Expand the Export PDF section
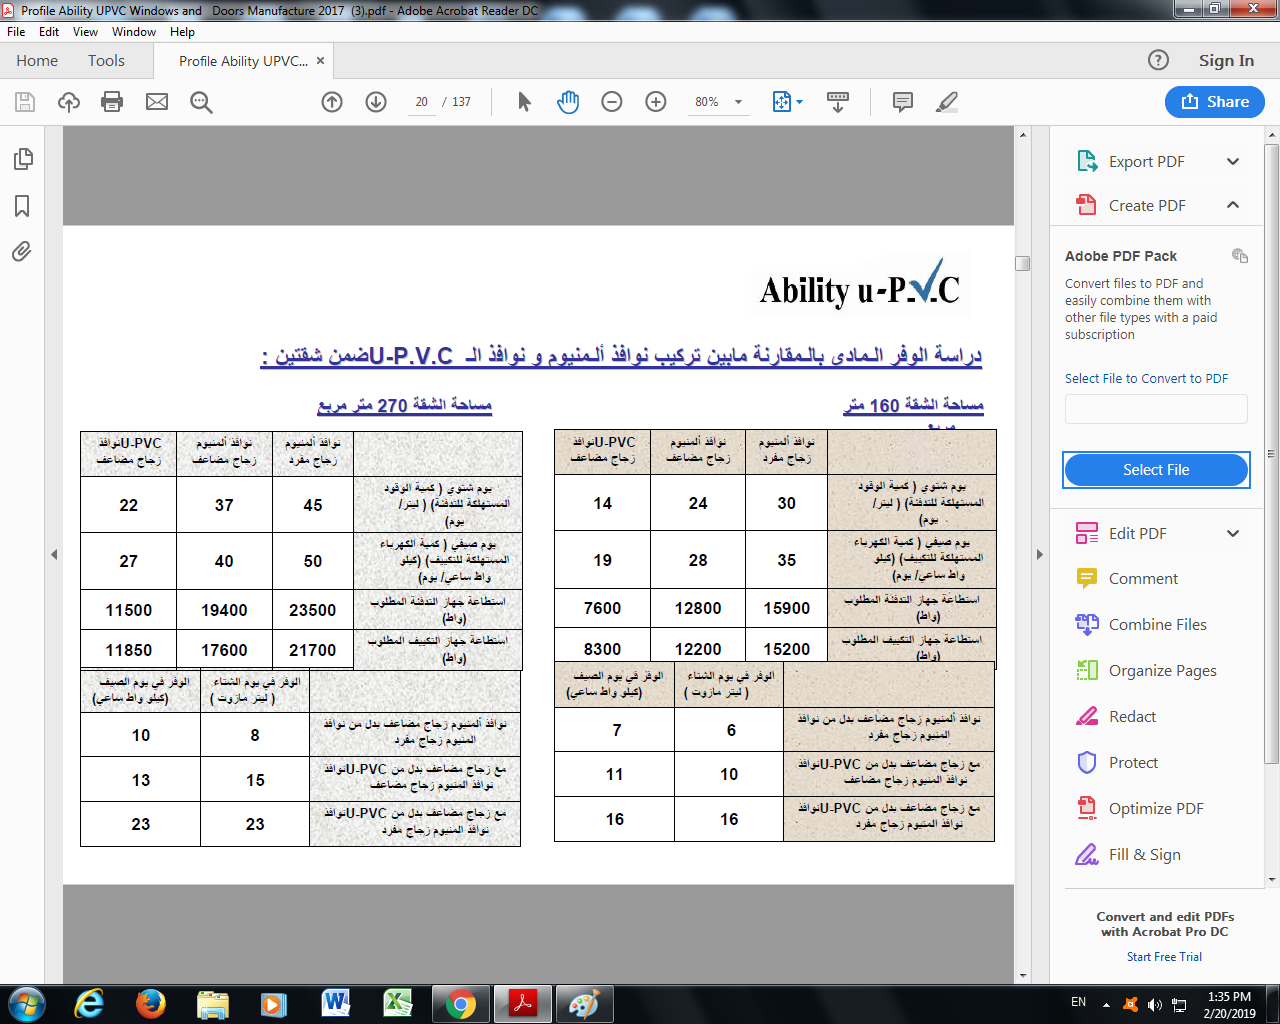 1233,161
